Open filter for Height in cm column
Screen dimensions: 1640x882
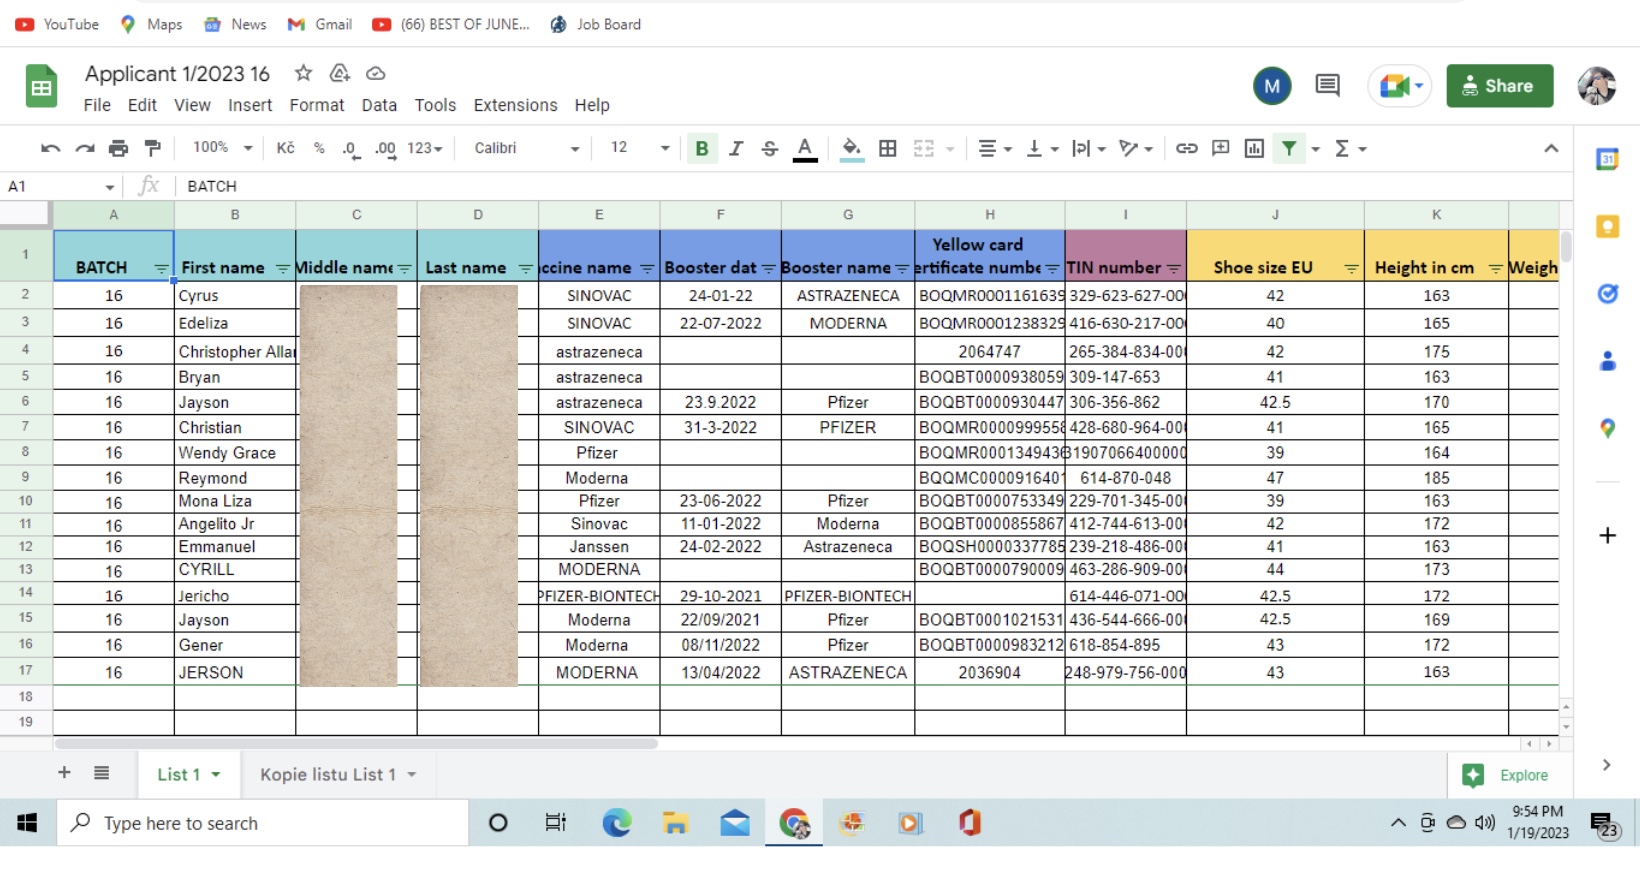click(x=1495, y=269)
